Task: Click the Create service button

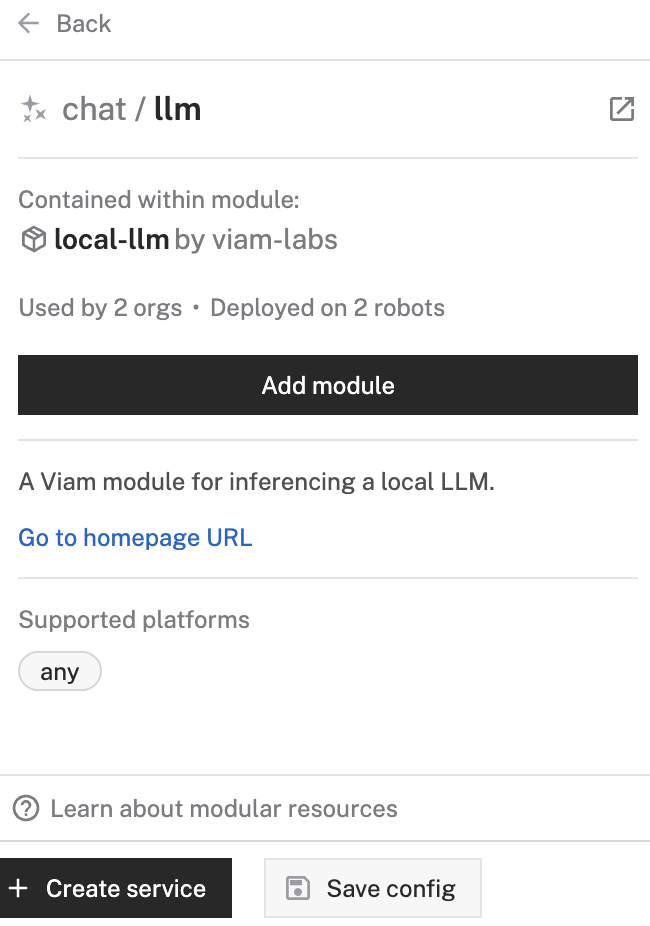Action: (x=116, y=888)
